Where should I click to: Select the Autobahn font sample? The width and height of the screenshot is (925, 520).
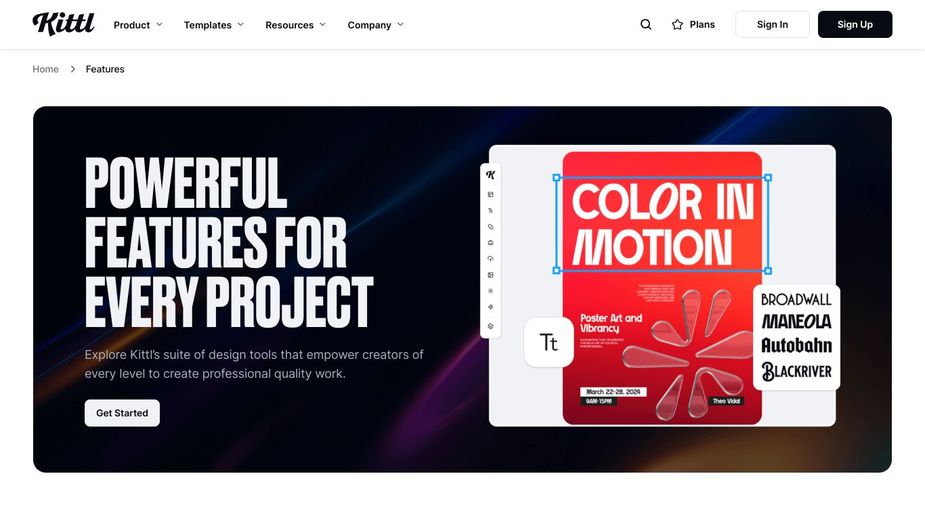coord(796,346)
